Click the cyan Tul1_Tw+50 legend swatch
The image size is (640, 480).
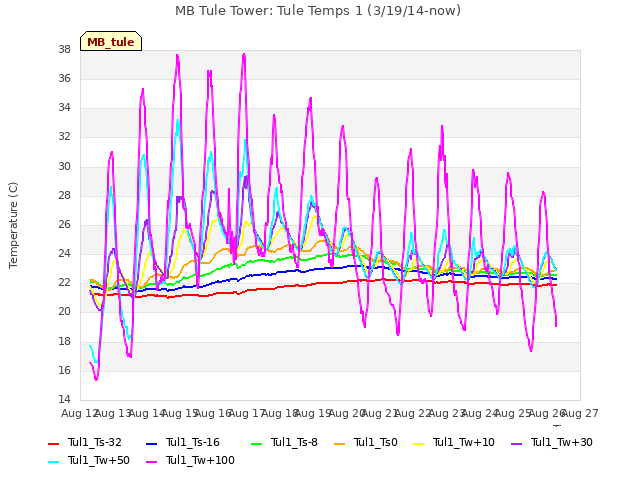53,462
